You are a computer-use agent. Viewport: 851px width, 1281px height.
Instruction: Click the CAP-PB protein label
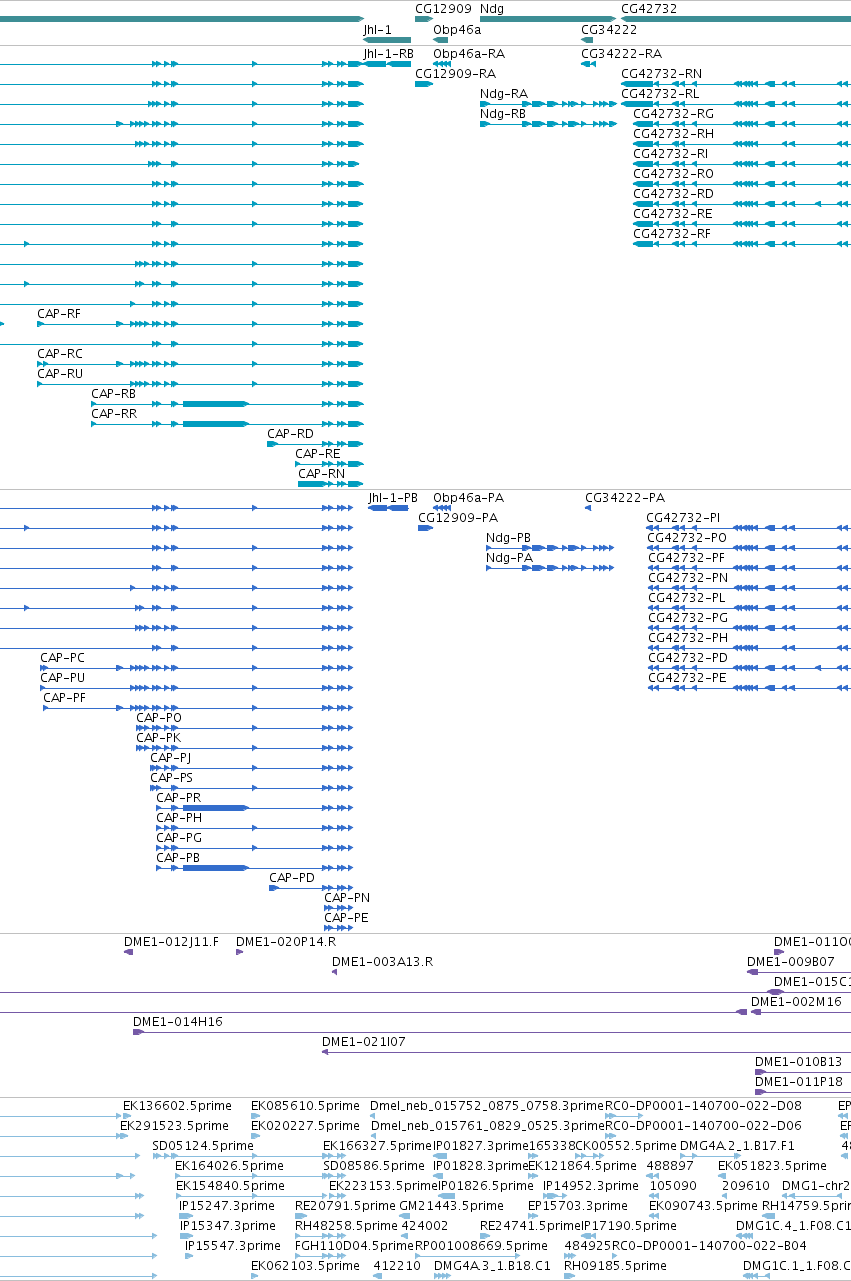click(178, 858)
